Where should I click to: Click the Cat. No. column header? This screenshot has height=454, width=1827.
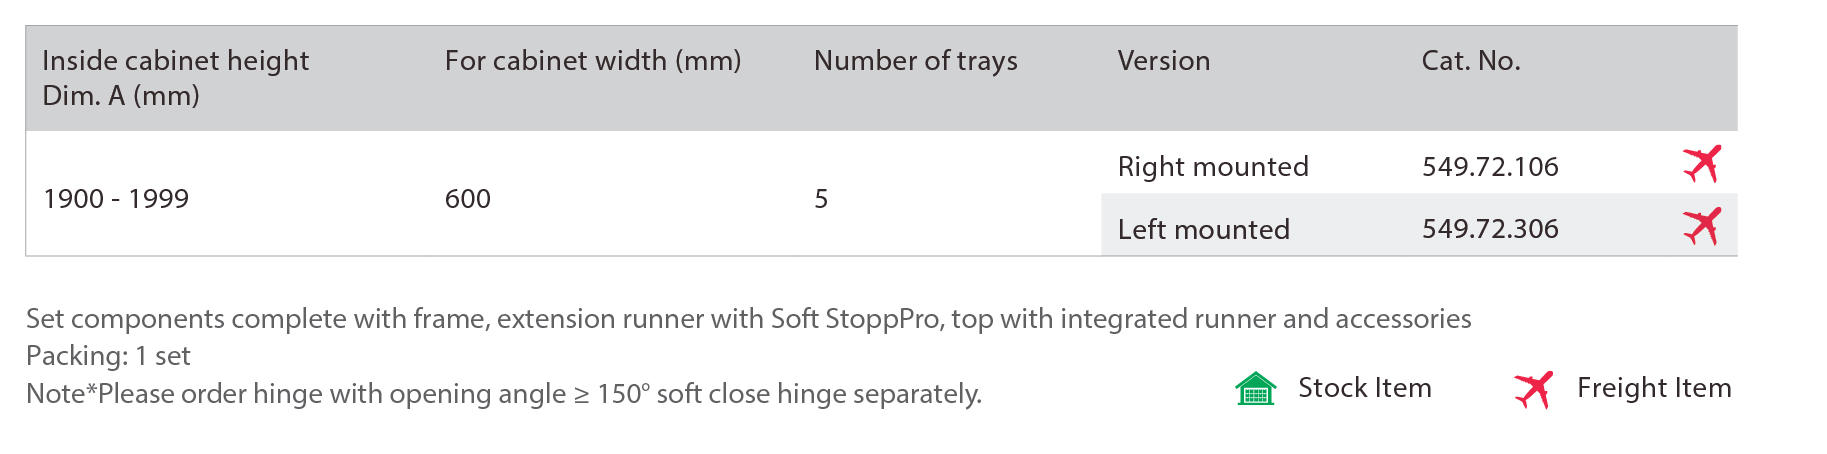pyautogui.click(x=1471, y=61)
